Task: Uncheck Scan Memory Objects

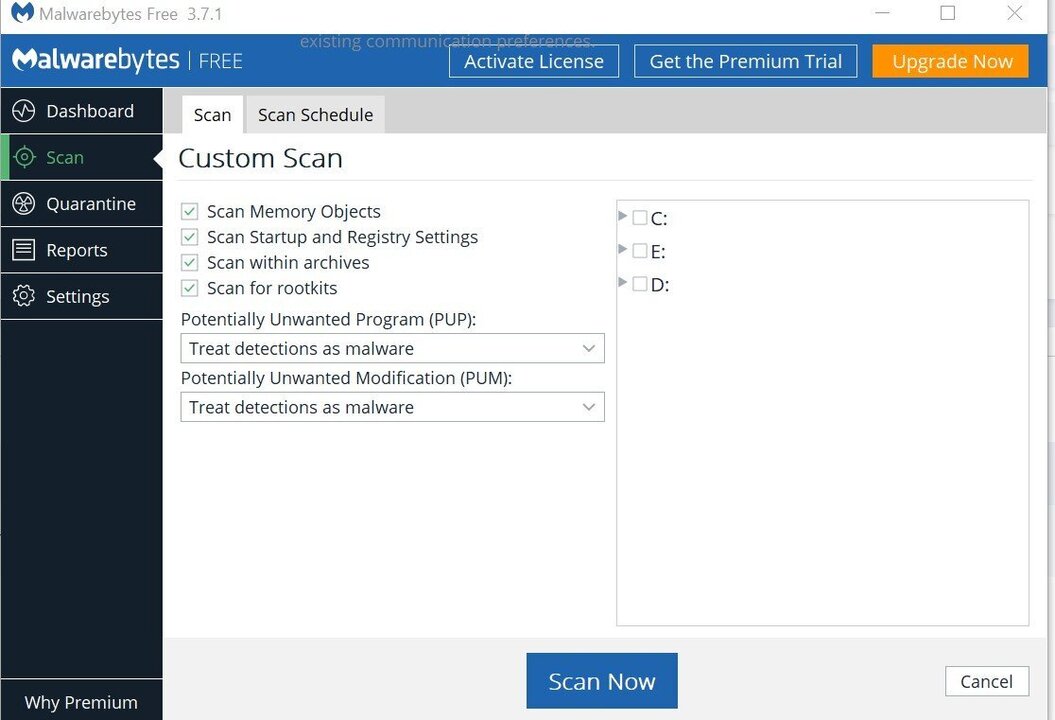Action: click(189, 211)
